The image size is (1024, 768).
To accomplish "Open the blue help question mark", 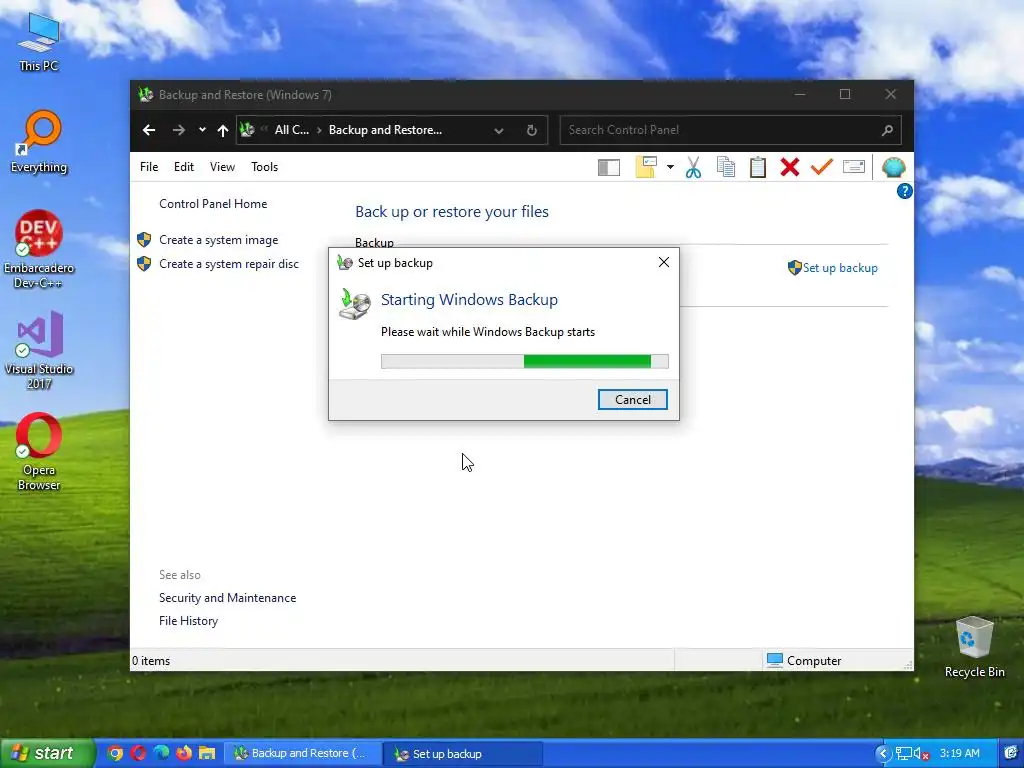I will click(x=904, y=191).
